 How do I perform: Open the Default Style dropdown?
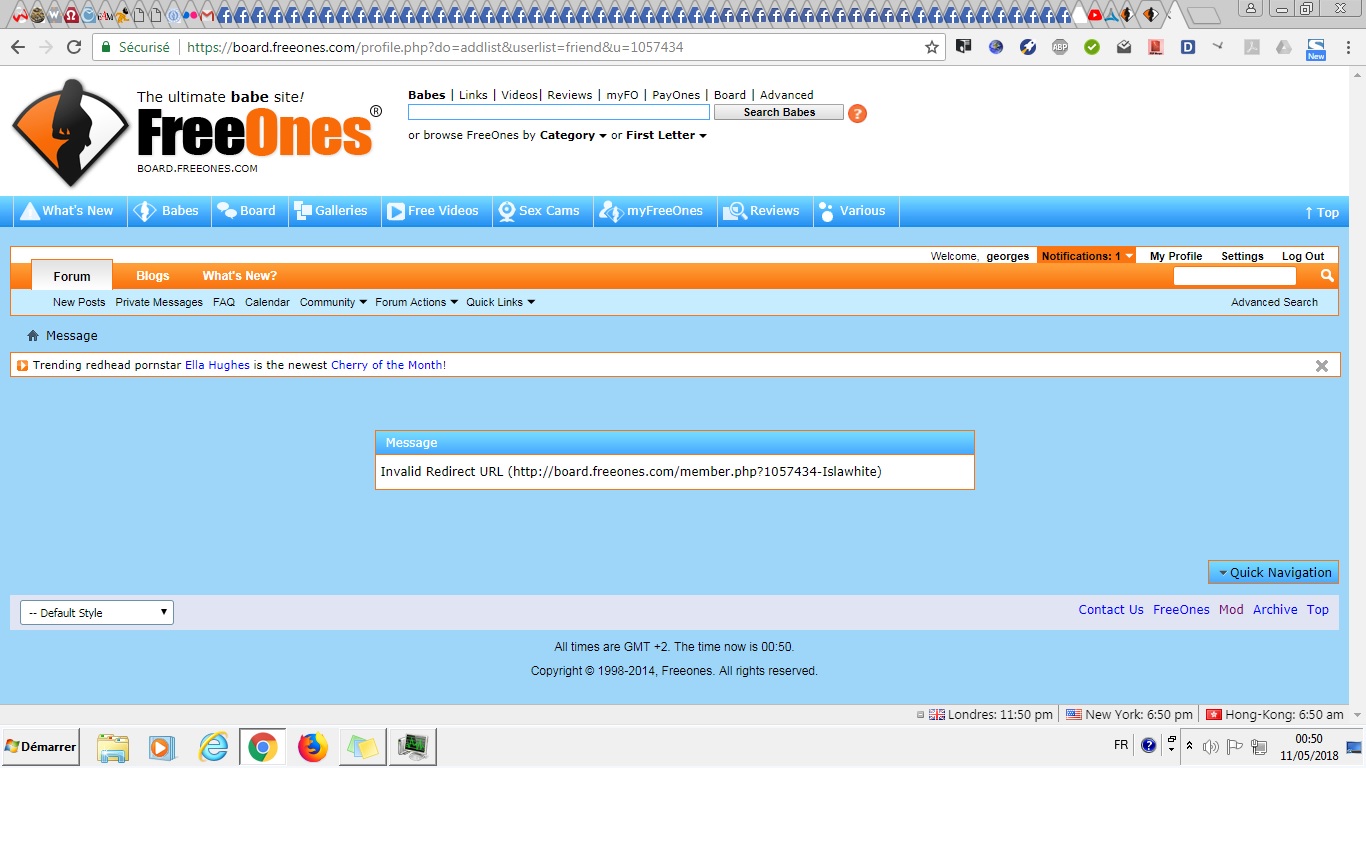(x=97, y=613)
